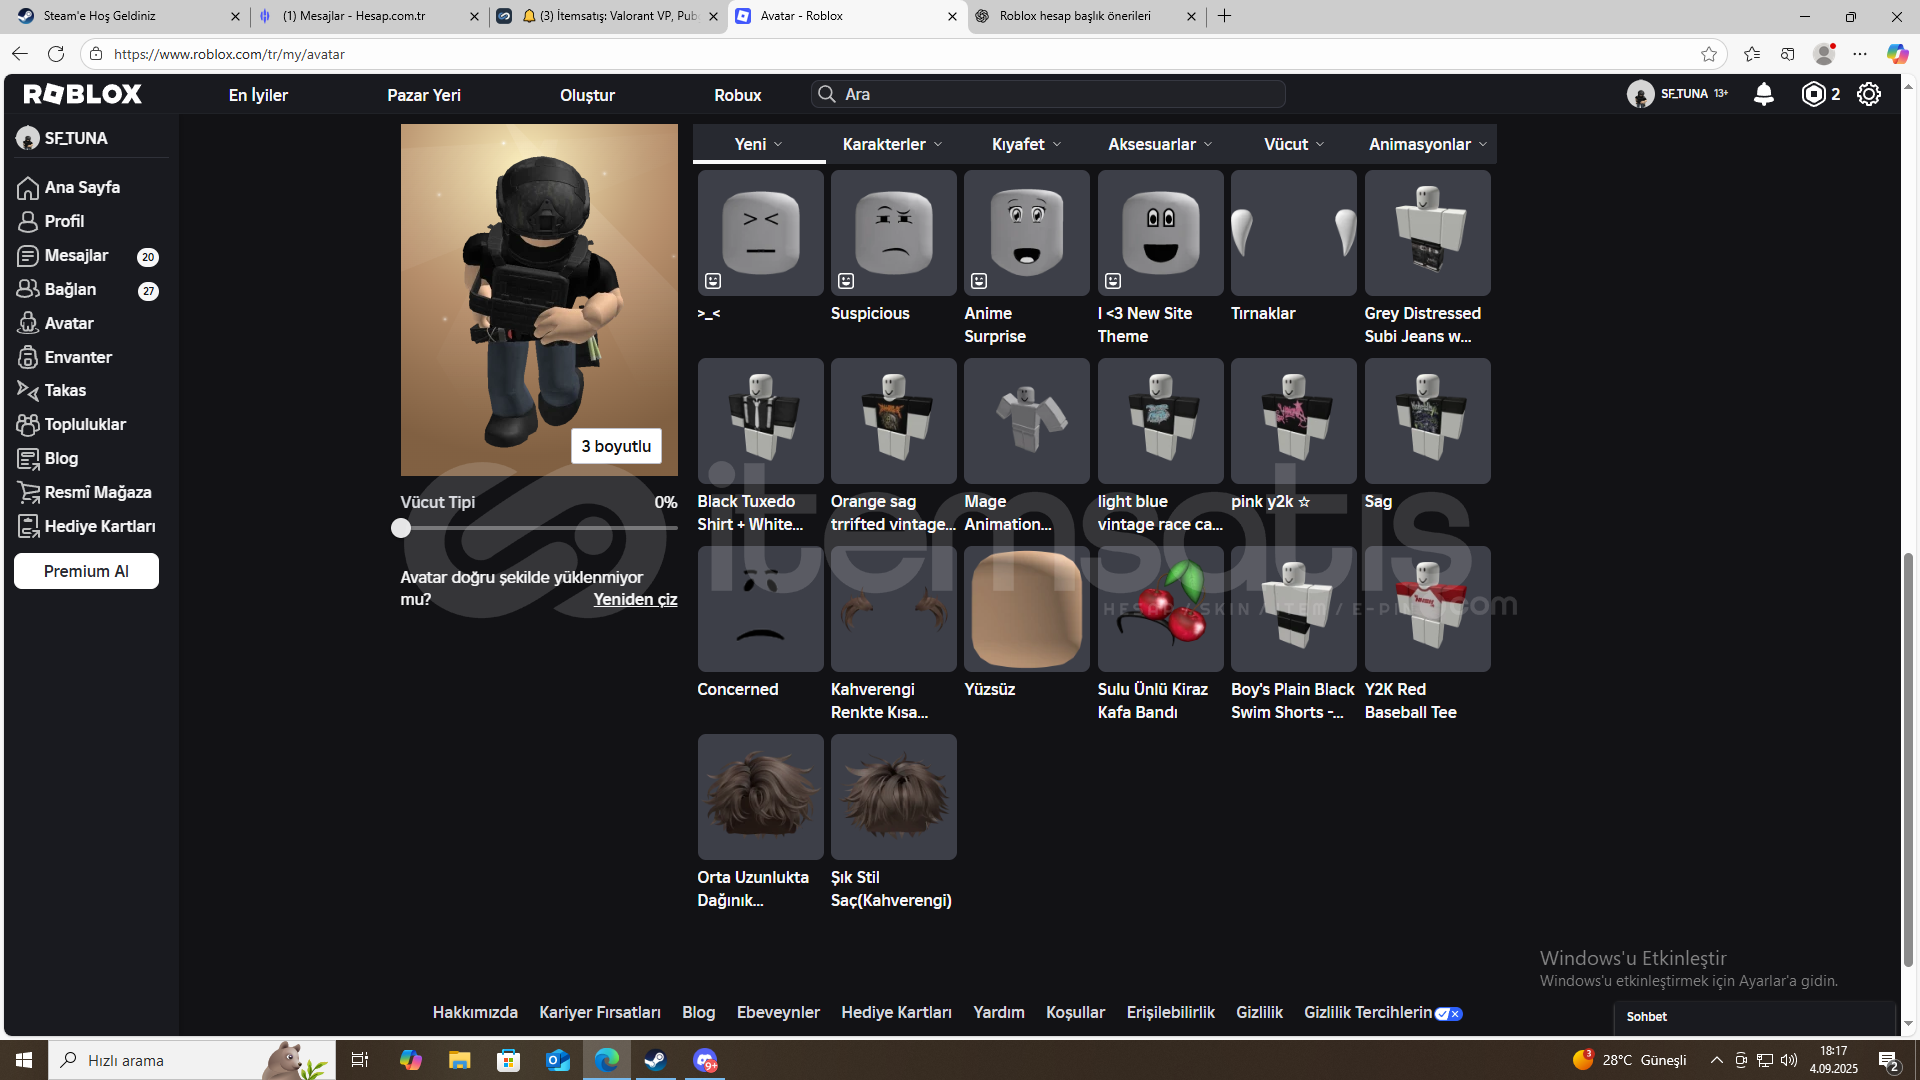
Task: Expand the Aksesuarlar dropdown
Action: click(1160, 144)
